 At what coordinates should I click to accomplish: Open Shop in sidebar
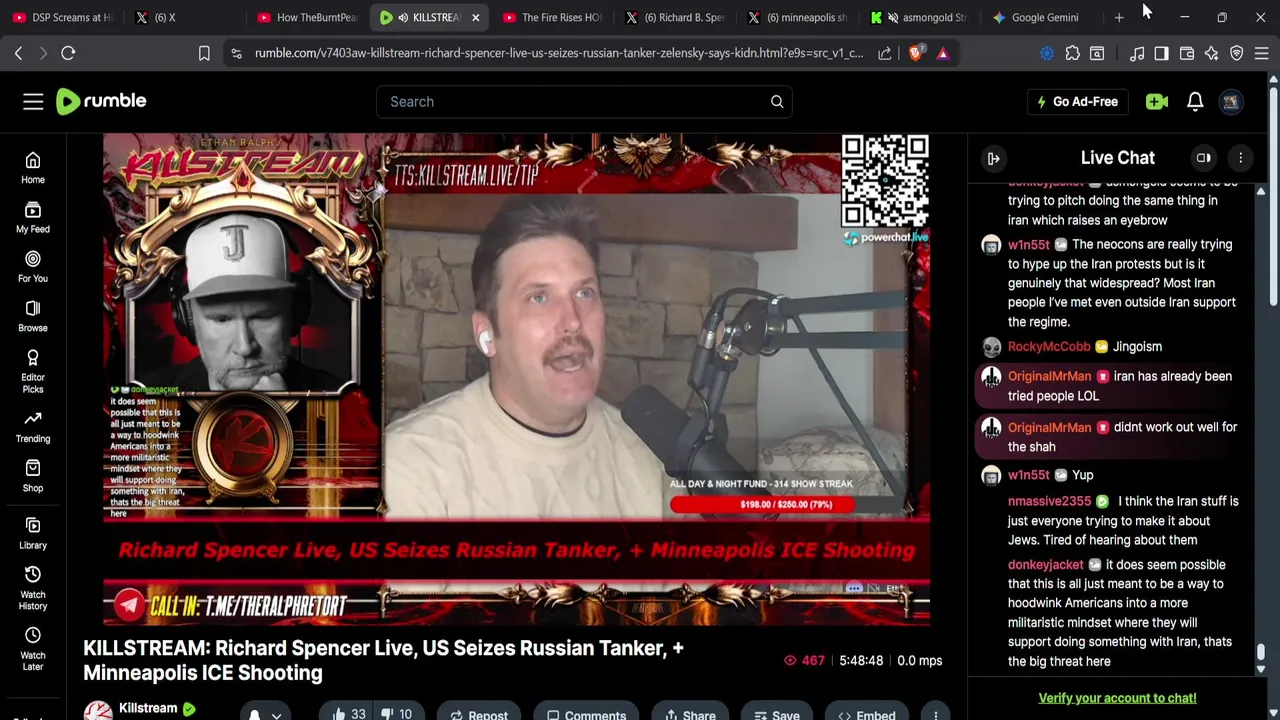pos(33,476)
